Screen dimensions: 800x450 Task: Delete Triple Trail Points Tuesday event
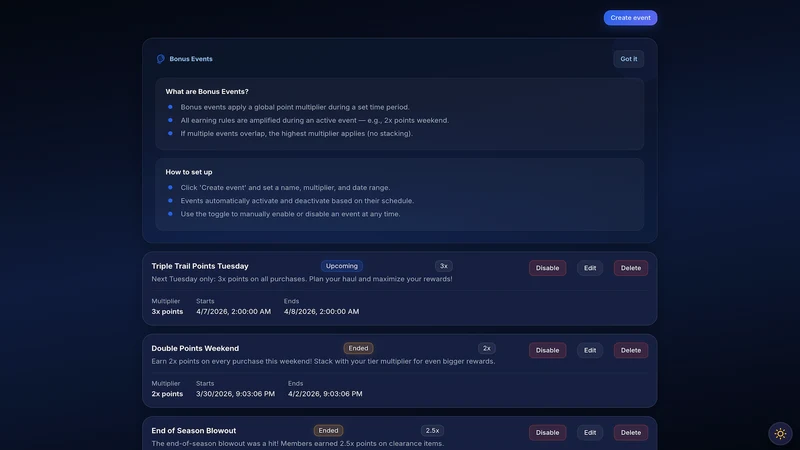[x=631, y=268]
